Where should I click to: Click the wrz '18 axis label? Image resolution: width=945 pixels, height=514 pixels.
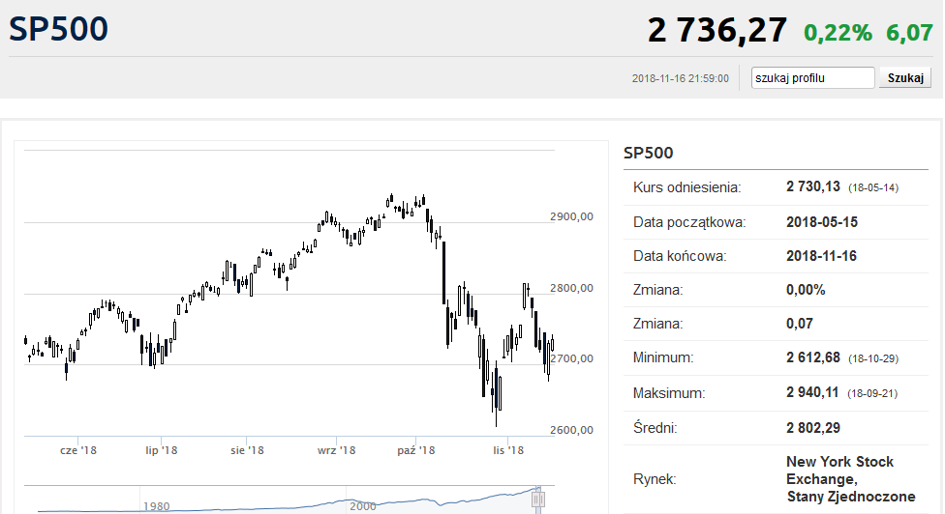click(x=337, y=451)
